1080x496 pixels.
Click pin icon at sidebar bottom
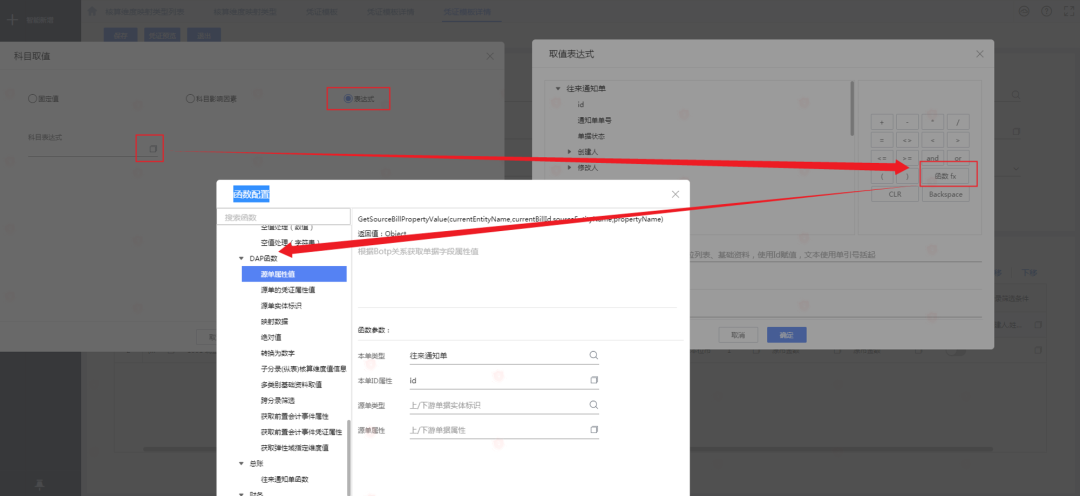click(39, 484)
